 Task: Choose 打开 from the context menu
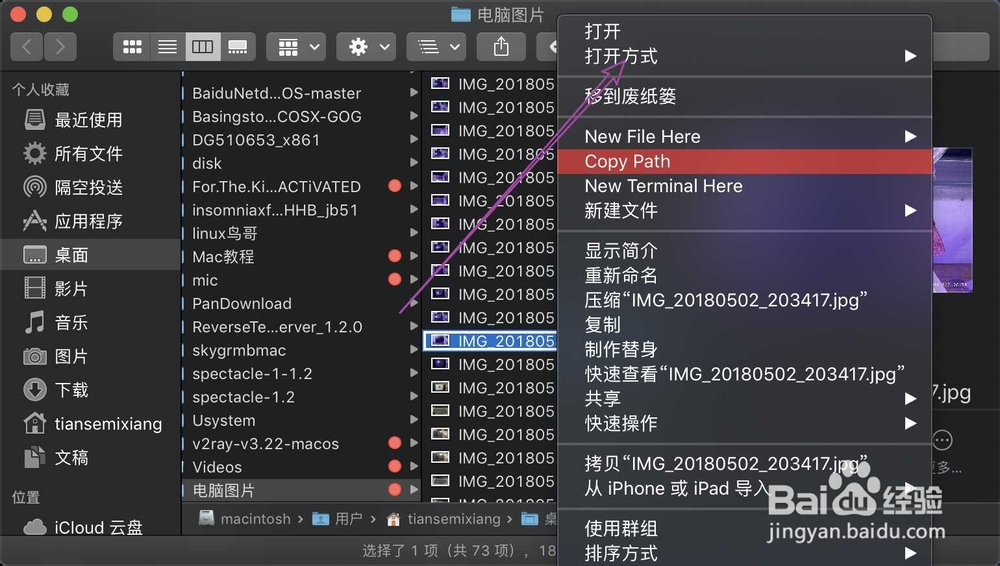click(744, 31)
